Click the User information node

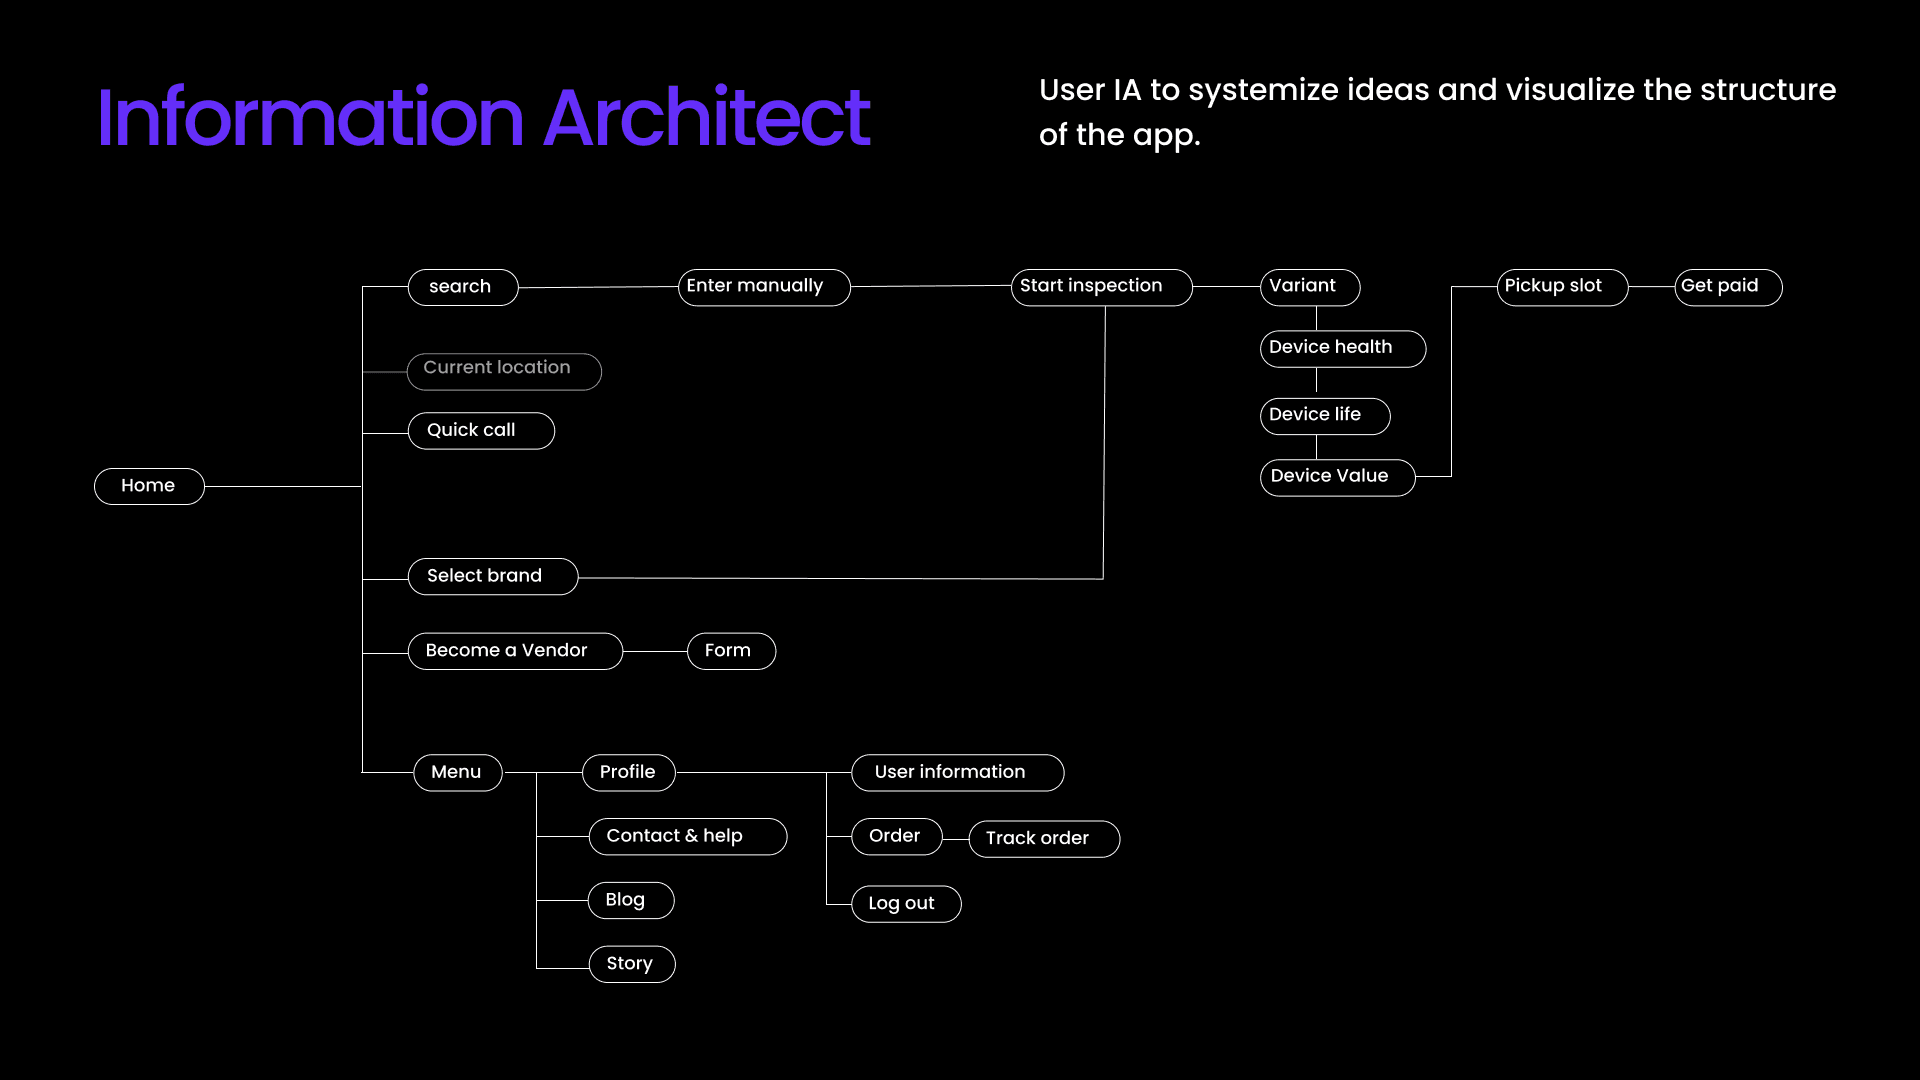click(x=956, y=772)
